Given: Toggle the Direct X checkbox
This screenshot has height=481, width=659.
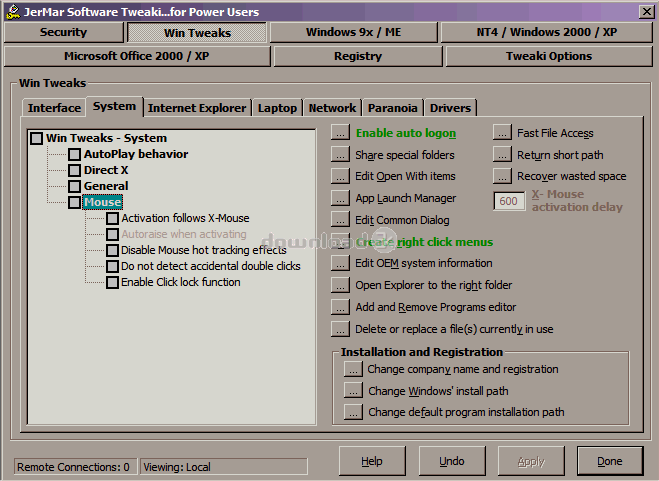Looking at the screenshot, I should [x=74, y=170].
